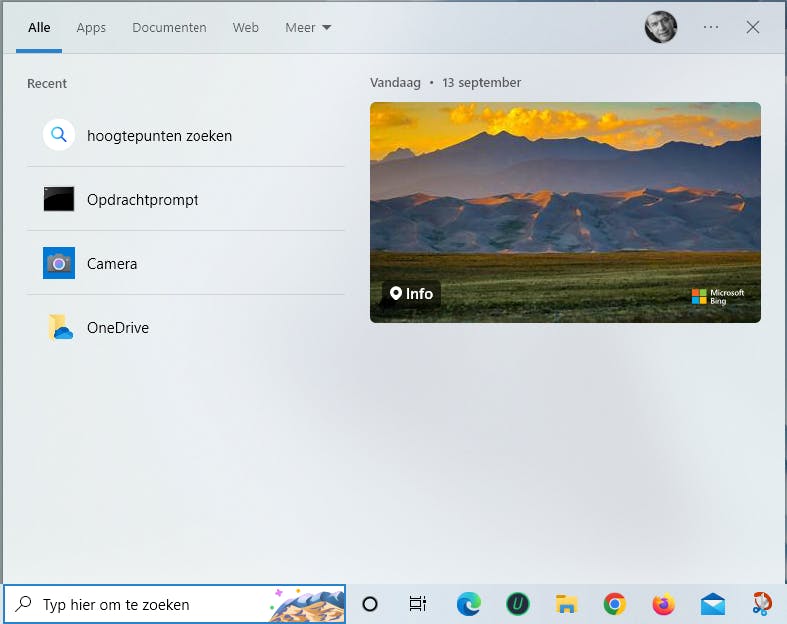Launch Google Chrome from taskbar

pos(615,604)
